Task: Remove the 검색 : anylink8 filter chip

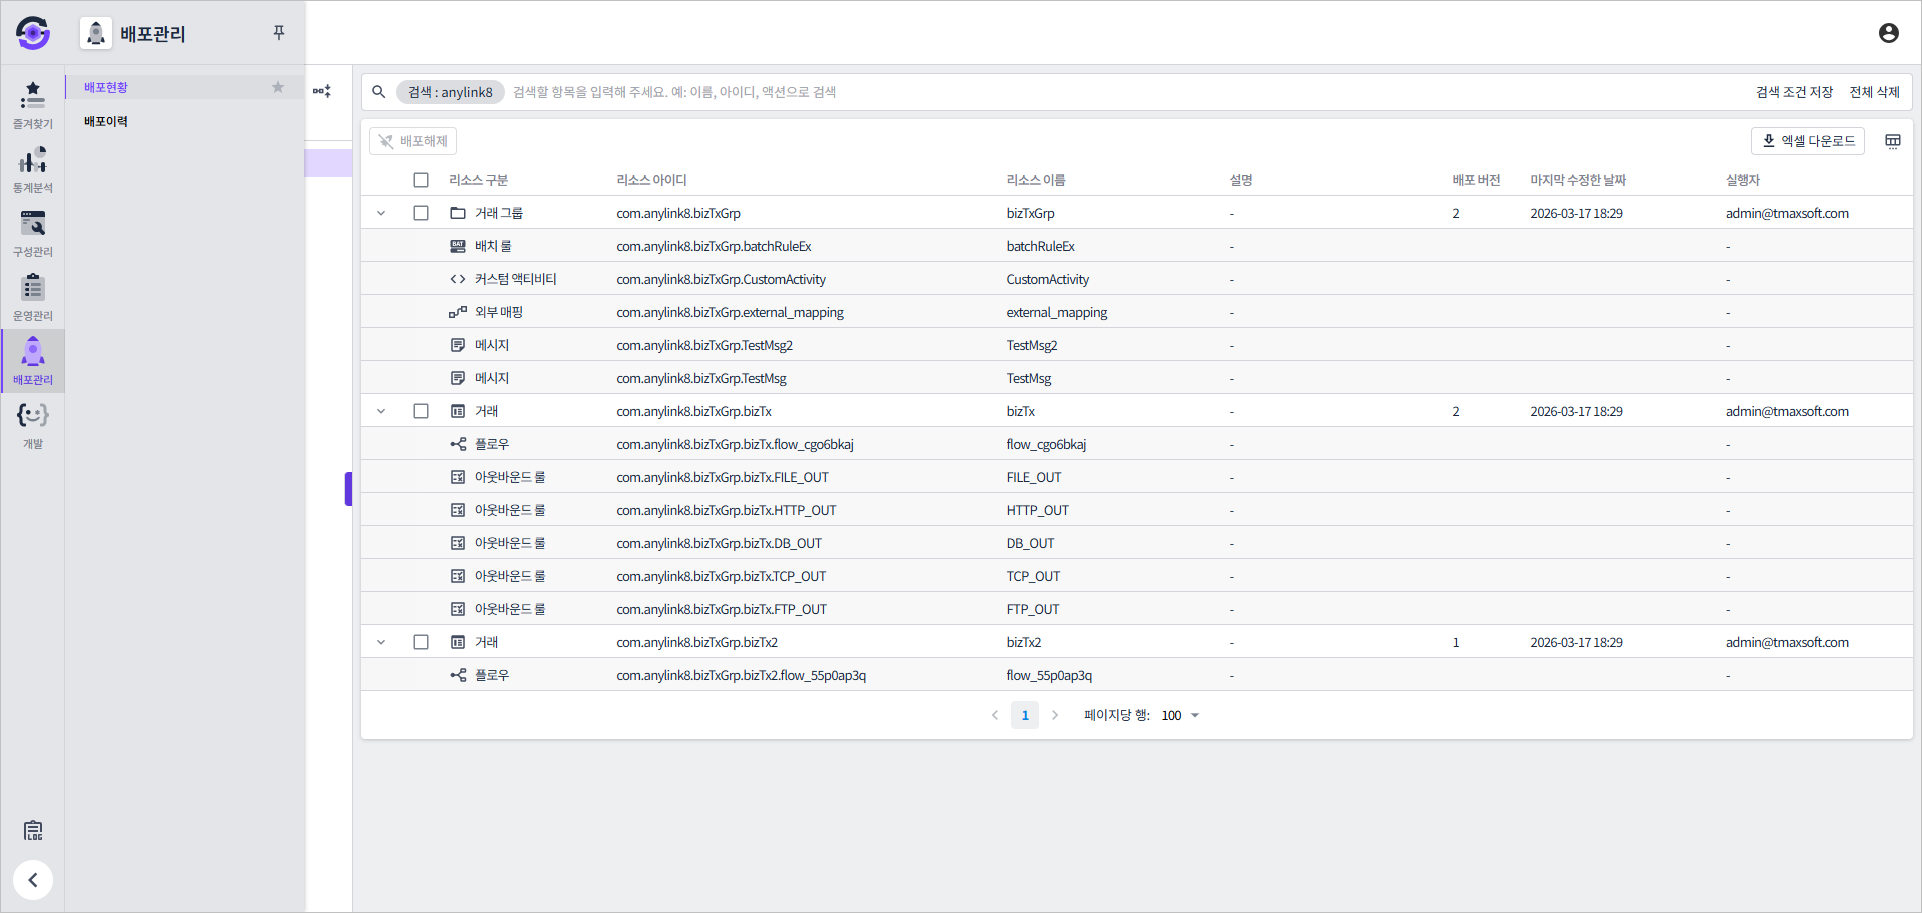Action: [x=450, y=92]
